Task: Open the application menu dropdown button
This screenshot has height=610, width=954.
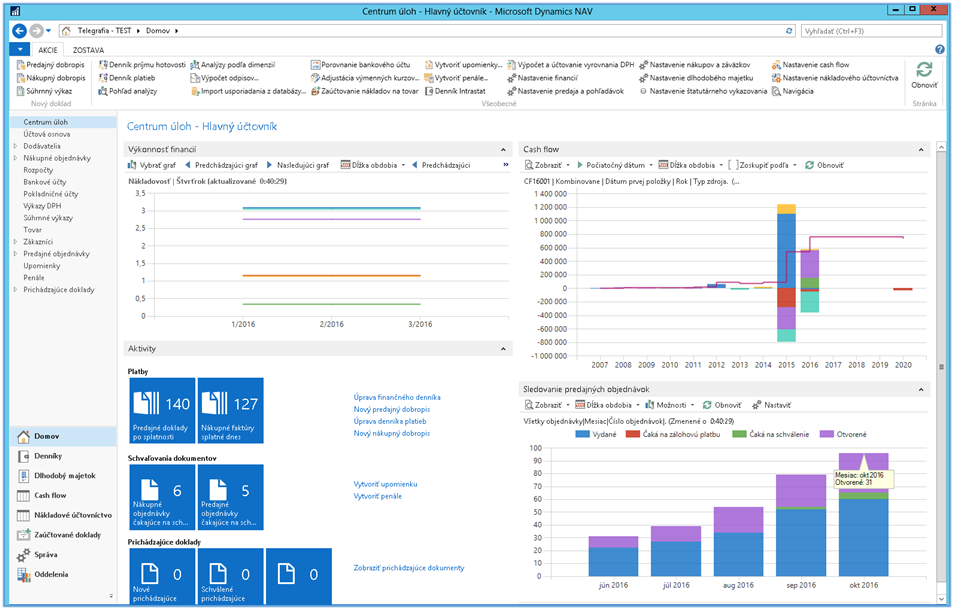Action: click(x=20, y=50)
